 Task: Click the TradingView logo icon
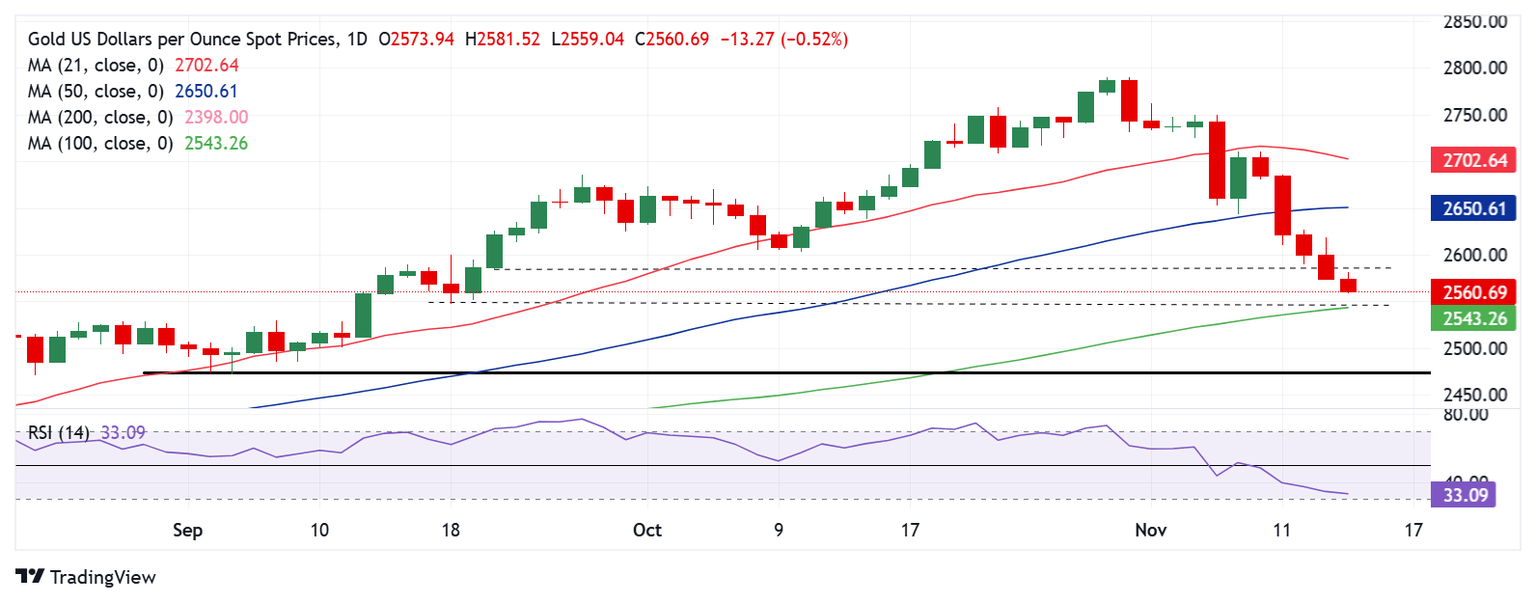click(x=30, y=577)
